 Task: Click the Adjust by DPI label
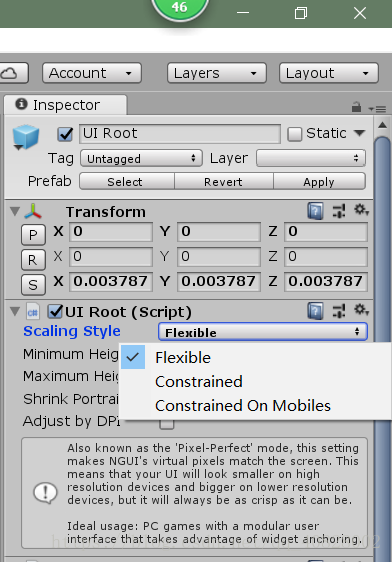click(x=72, y=421)
